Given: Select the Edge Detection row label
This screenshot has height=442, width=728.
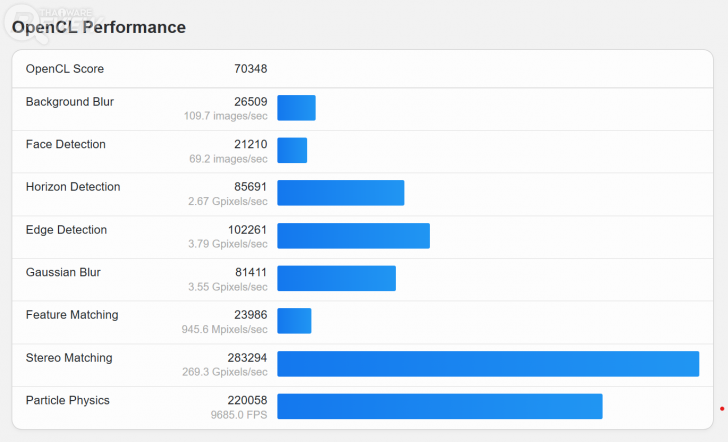Looking at the screenshot, I should (x=66, y=230).
